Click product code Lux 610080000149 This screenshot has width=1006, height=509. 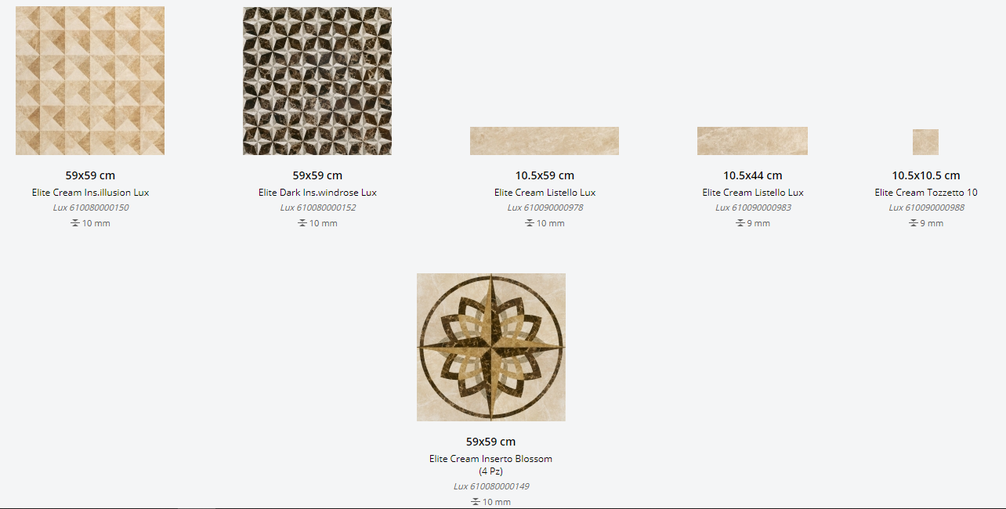(491, 486)
